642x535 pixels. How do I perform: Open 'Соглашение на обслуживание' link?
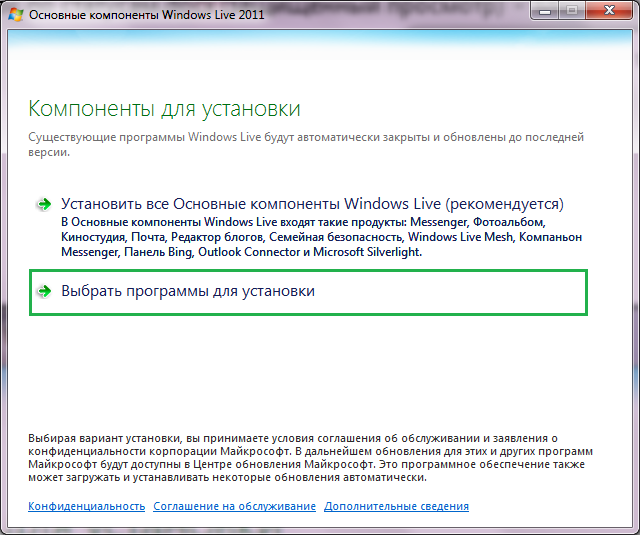pyautogui.click(x=235, y=506)
